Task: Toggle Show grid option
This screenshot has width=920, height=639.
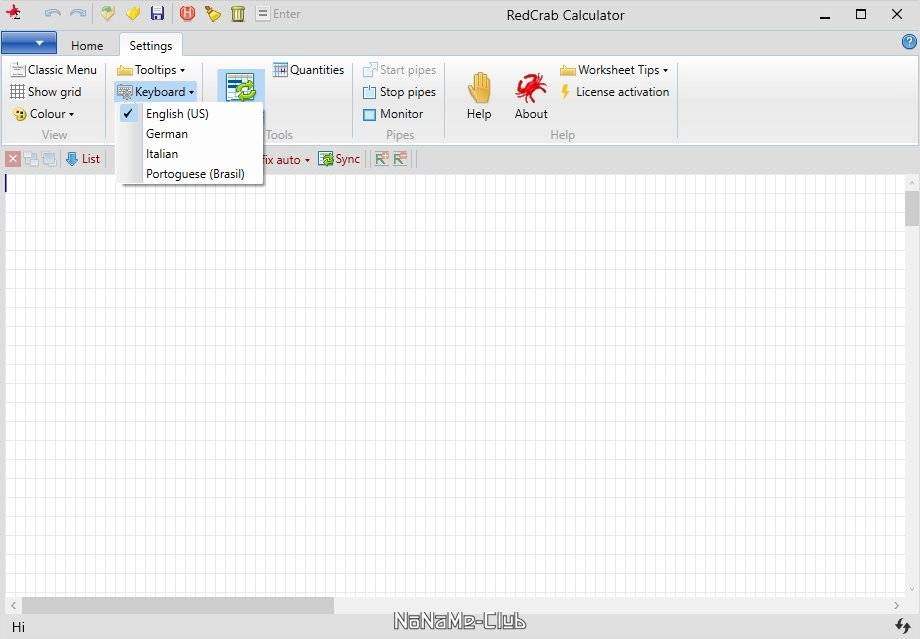Action: coord(46,92)
